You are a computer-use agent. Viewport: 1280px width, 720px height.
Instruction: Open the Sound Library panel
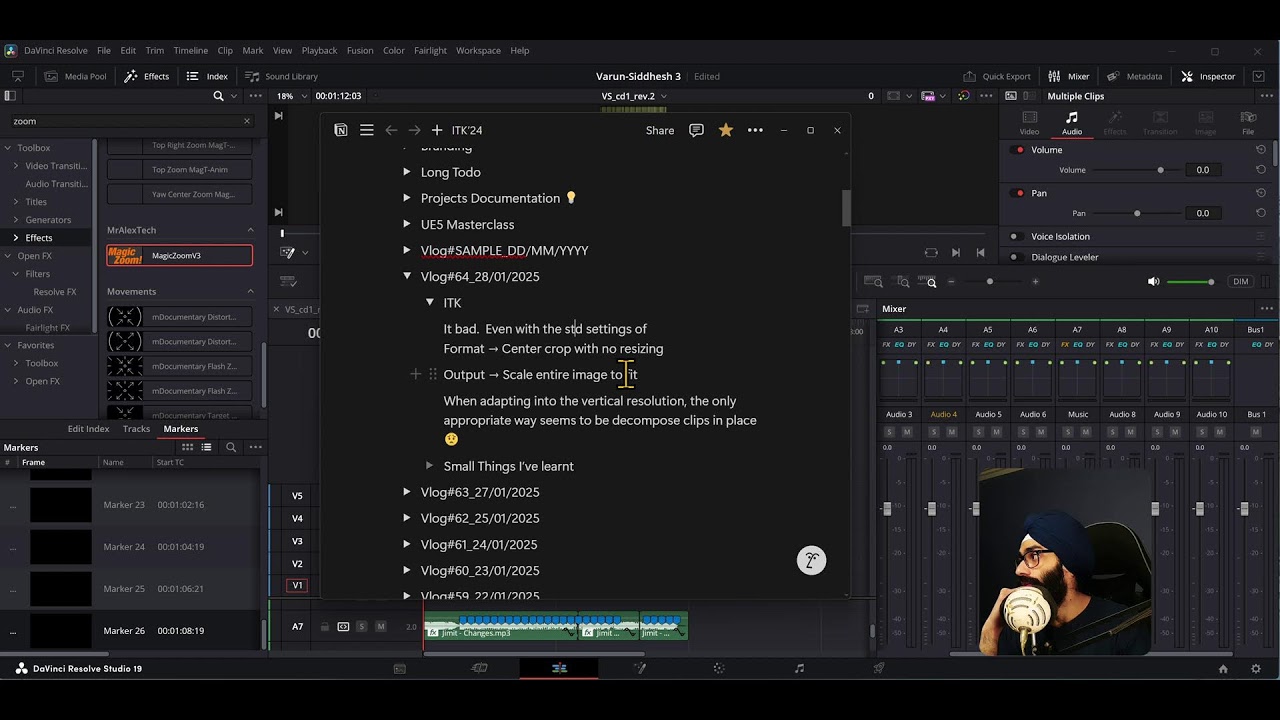tap(281, 76)
